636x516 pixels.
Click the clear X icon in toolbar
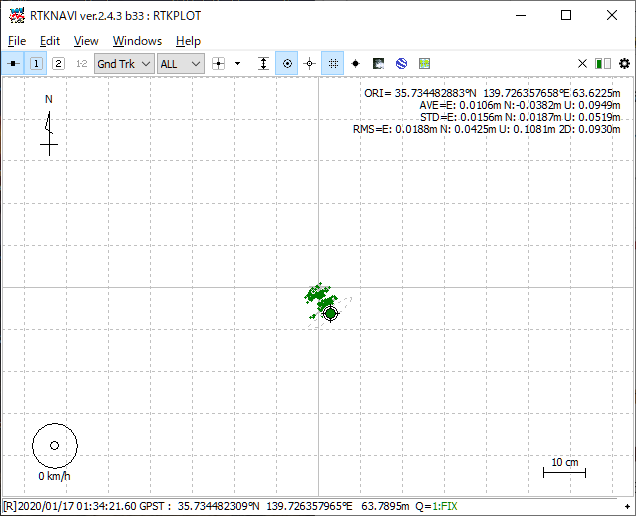tap(582, 63)
